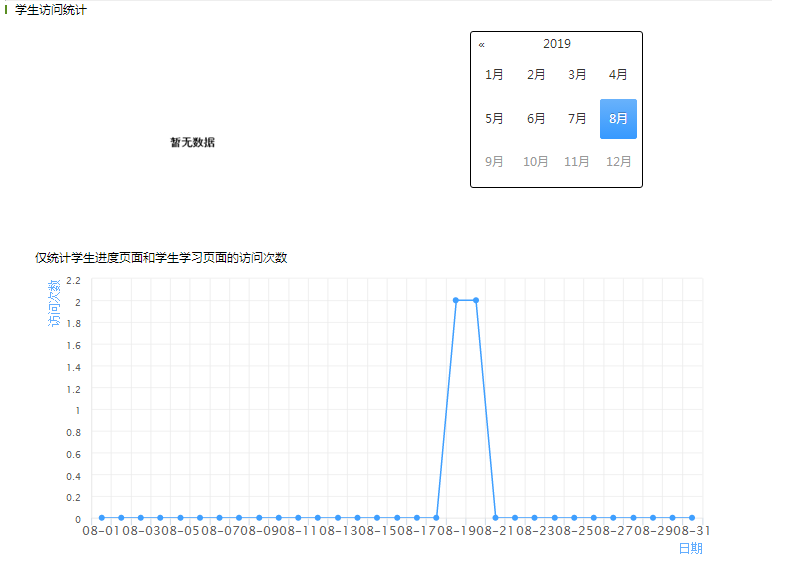Select 5月 in month picker
795x568 pixels.
494,119
